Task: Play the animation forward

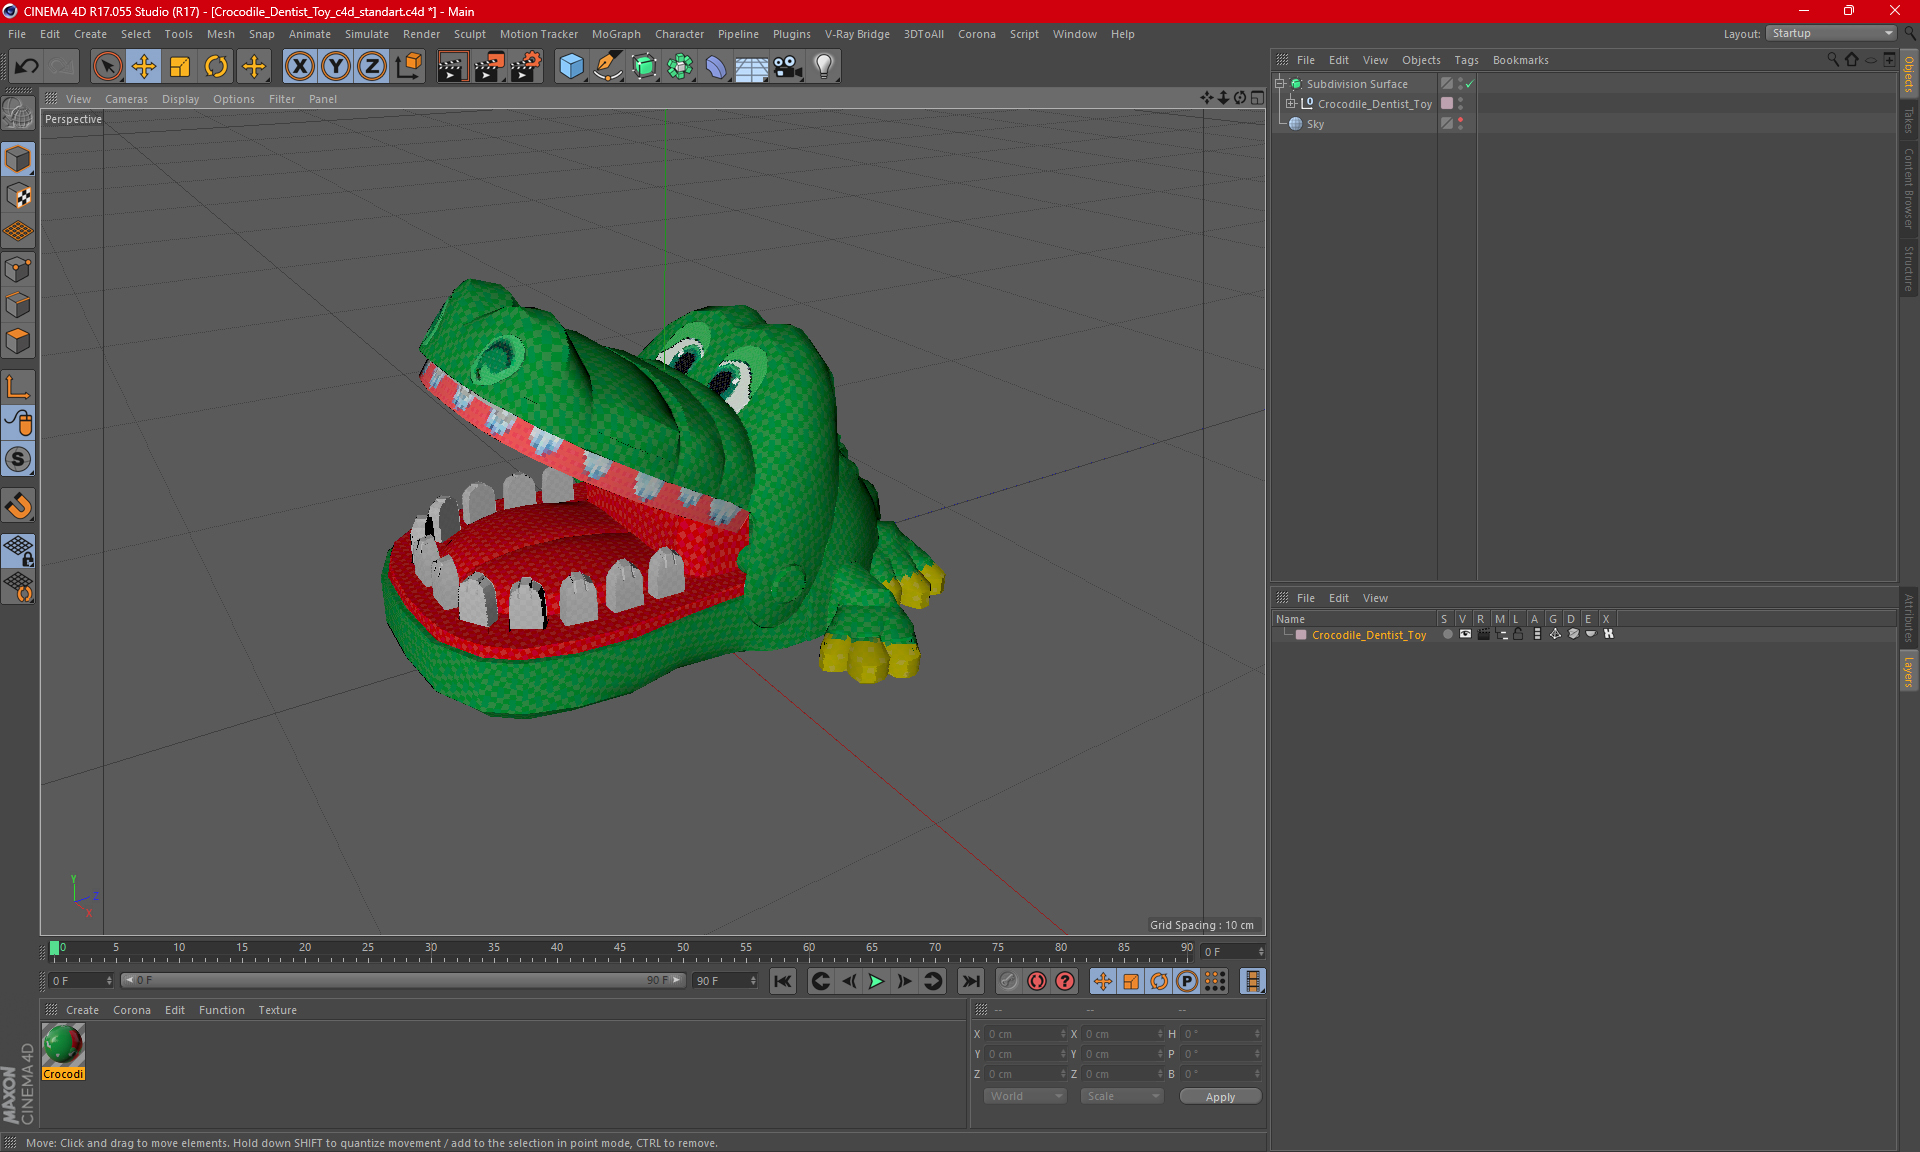Action: click(876, 981)
